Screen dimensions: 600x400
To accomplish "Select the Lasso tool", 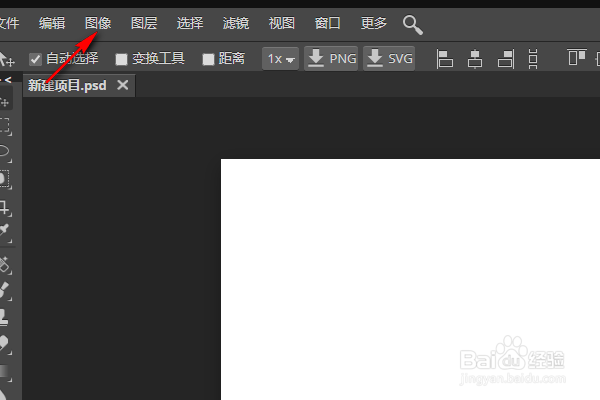I will coord(5,152).
